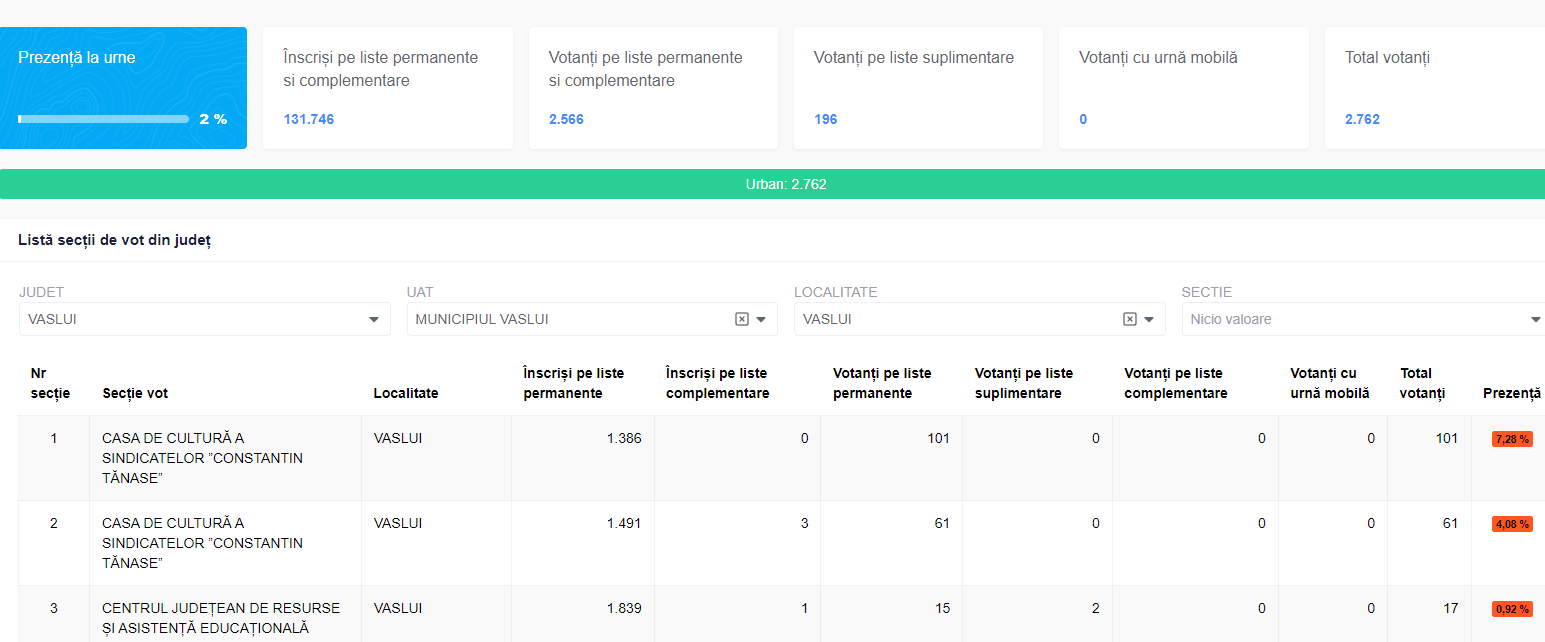Click the 4,08 % presence badge
This screenshot has width=1545, height=642.
(1511, 524)
